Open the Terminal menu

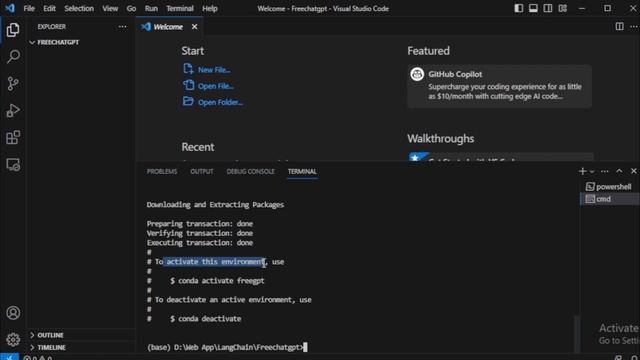[180, 8]
